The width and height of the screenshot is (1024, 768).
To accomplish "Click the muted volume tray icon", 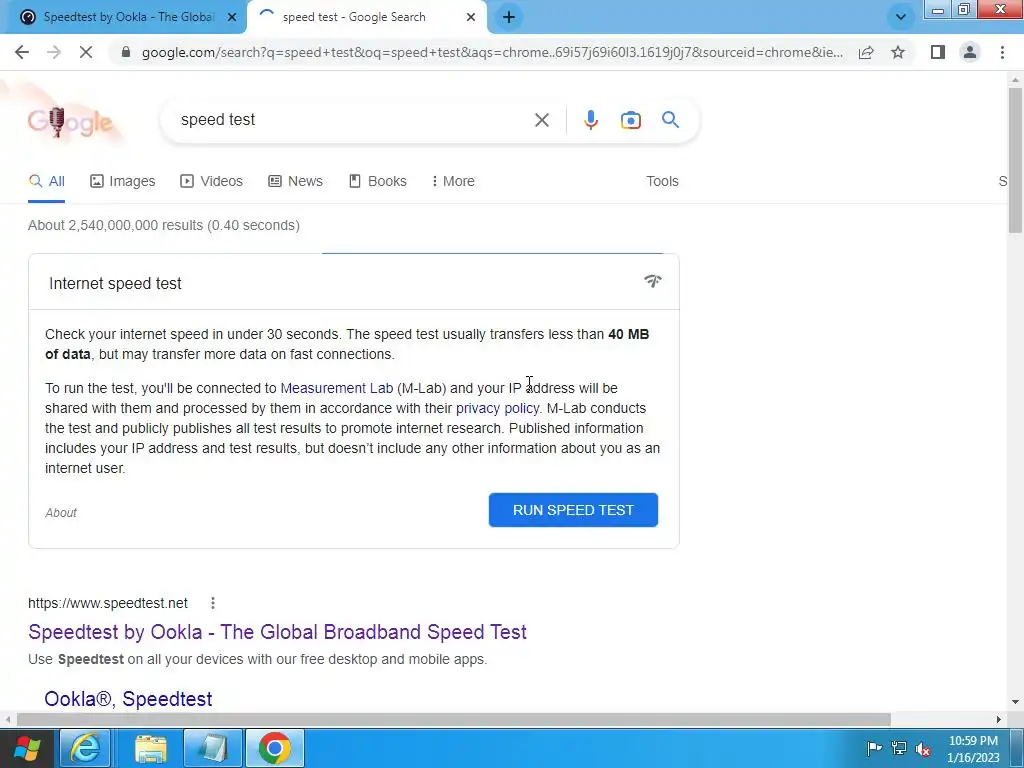I will [923, 748].
